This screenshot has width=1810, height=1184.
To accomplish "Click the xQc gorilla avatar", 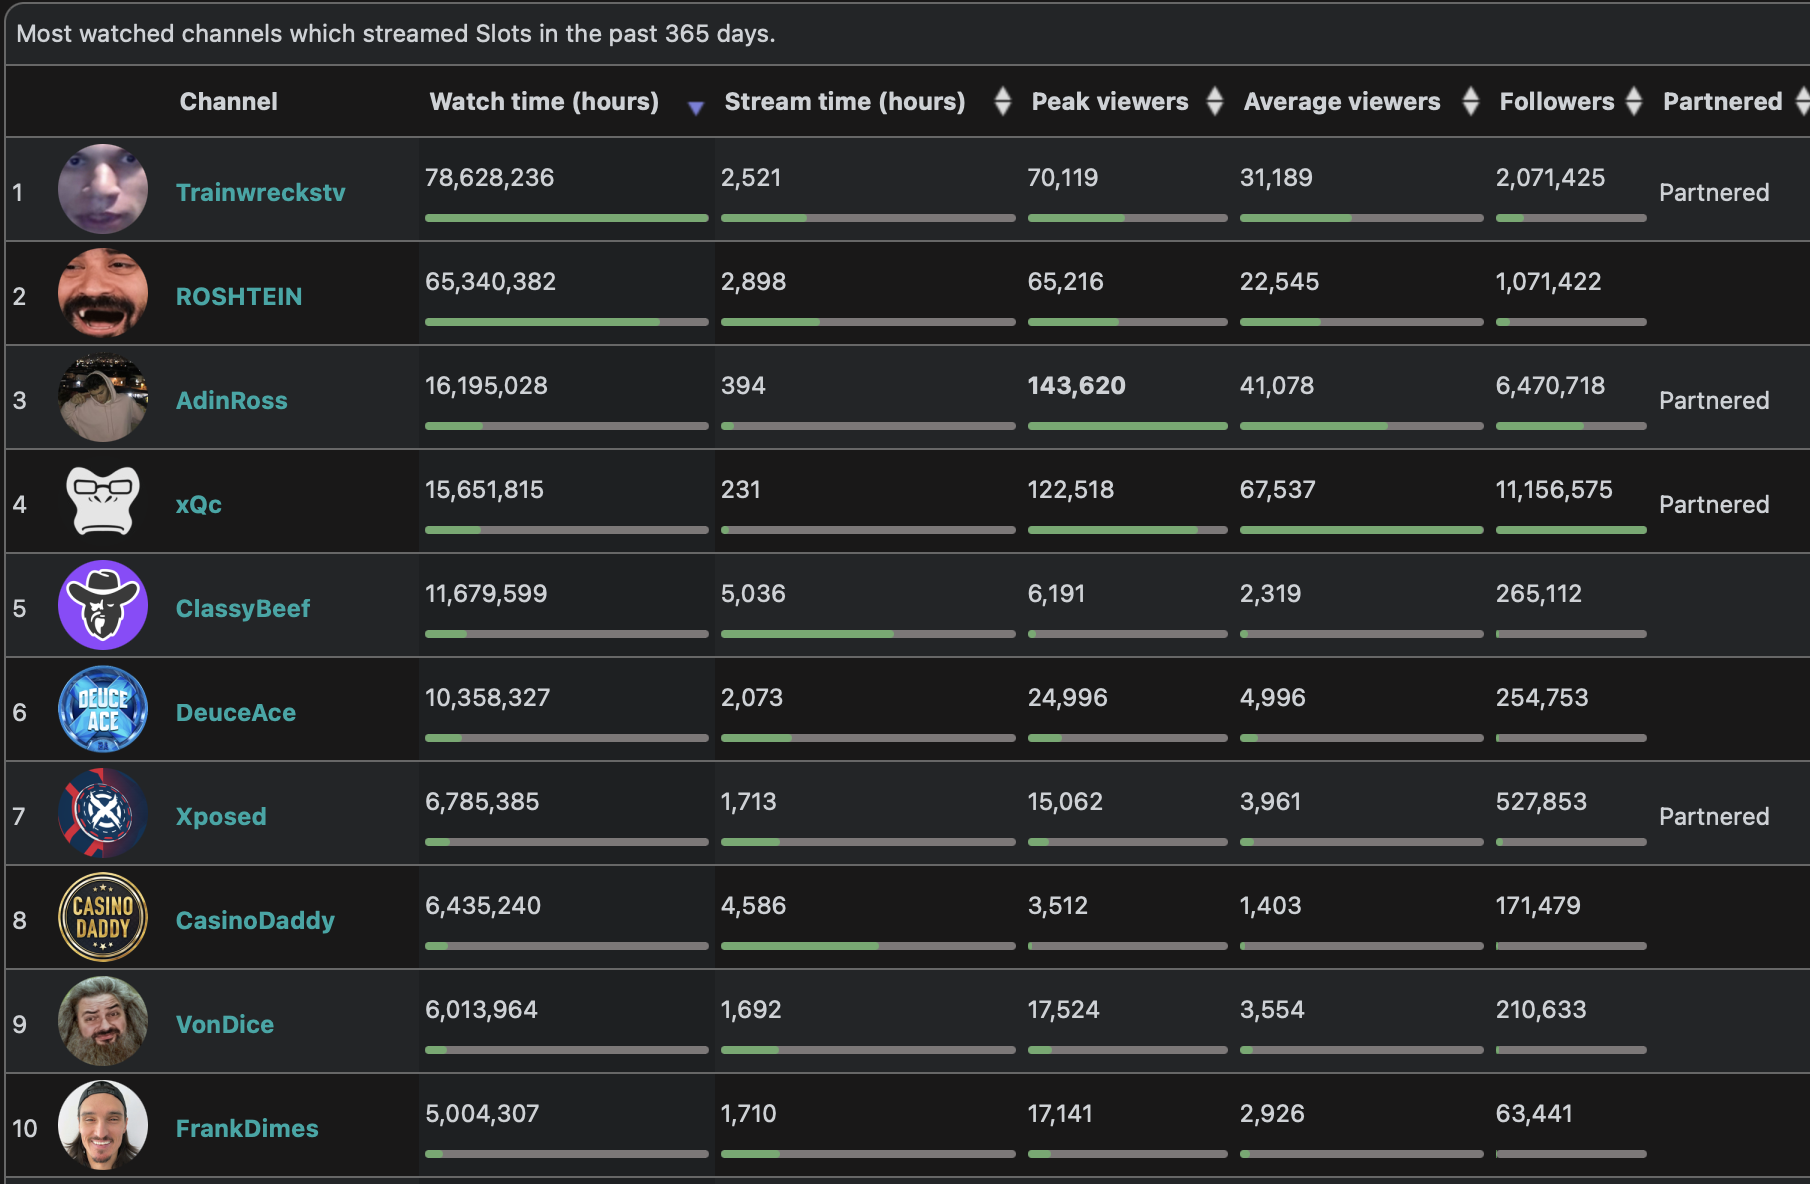I will 103,501.
